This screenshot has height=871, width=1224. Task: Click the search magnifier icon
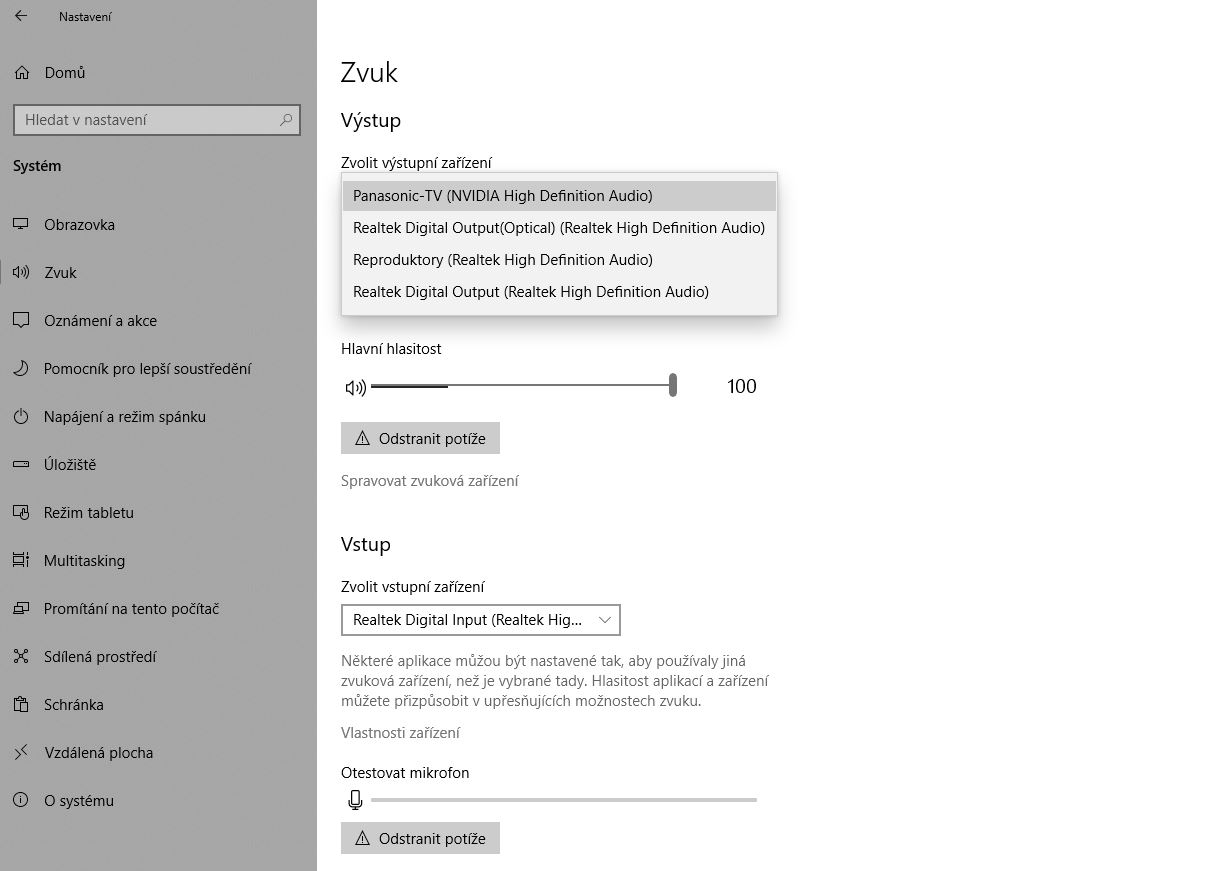(286, 120)
